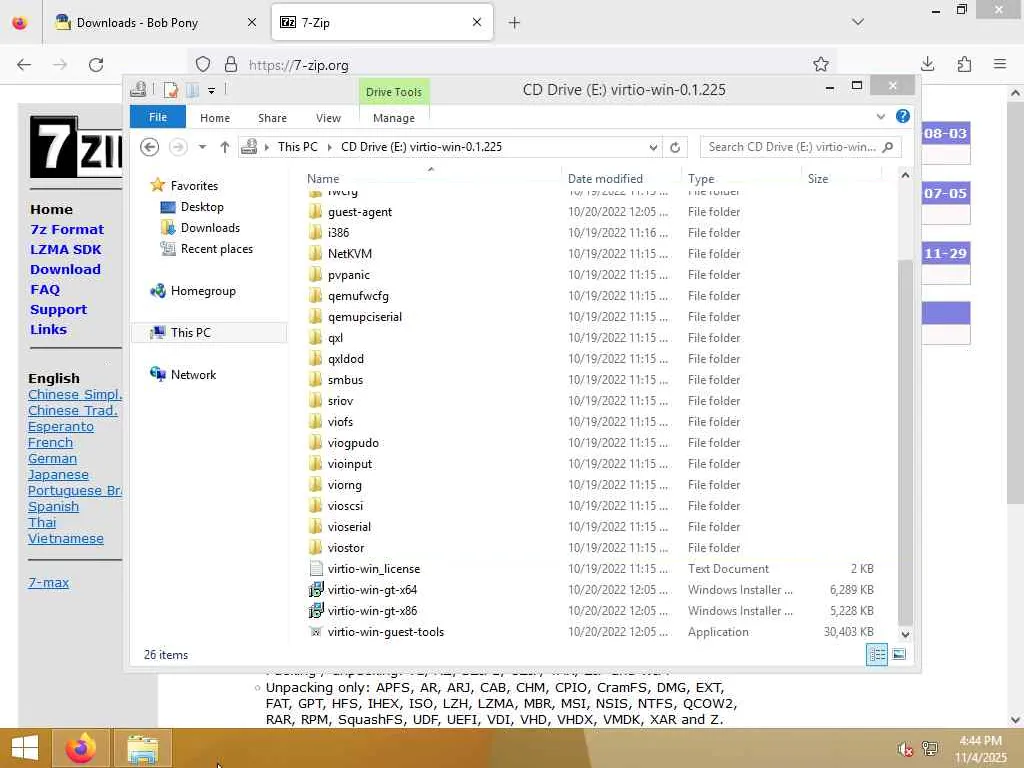
Task: Switch to Large icons view layout
Action: click(899, 654)
